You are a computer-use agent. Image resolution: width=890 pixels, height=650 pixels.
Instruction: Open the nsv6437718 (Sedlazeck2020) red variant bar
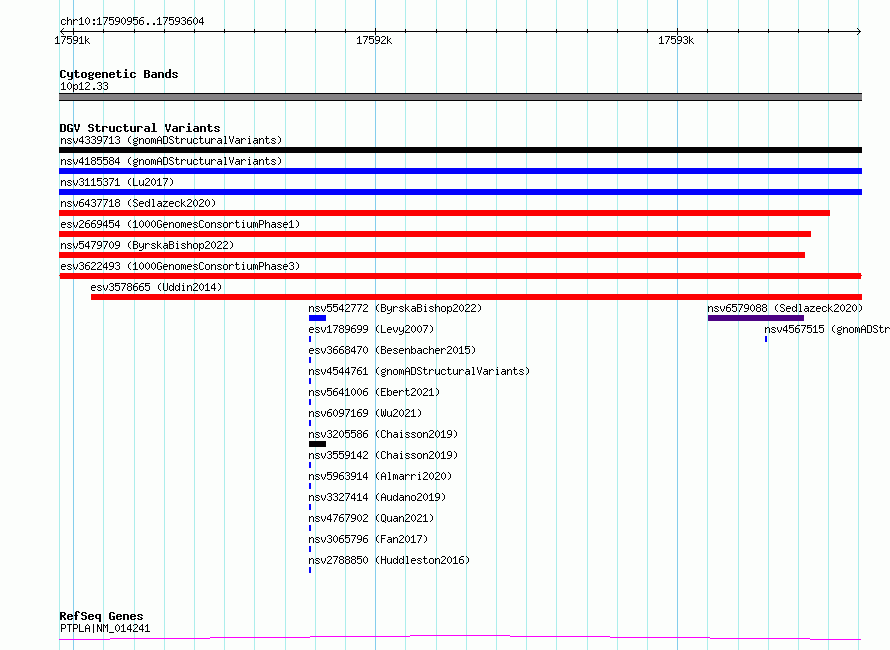(444, 213)
